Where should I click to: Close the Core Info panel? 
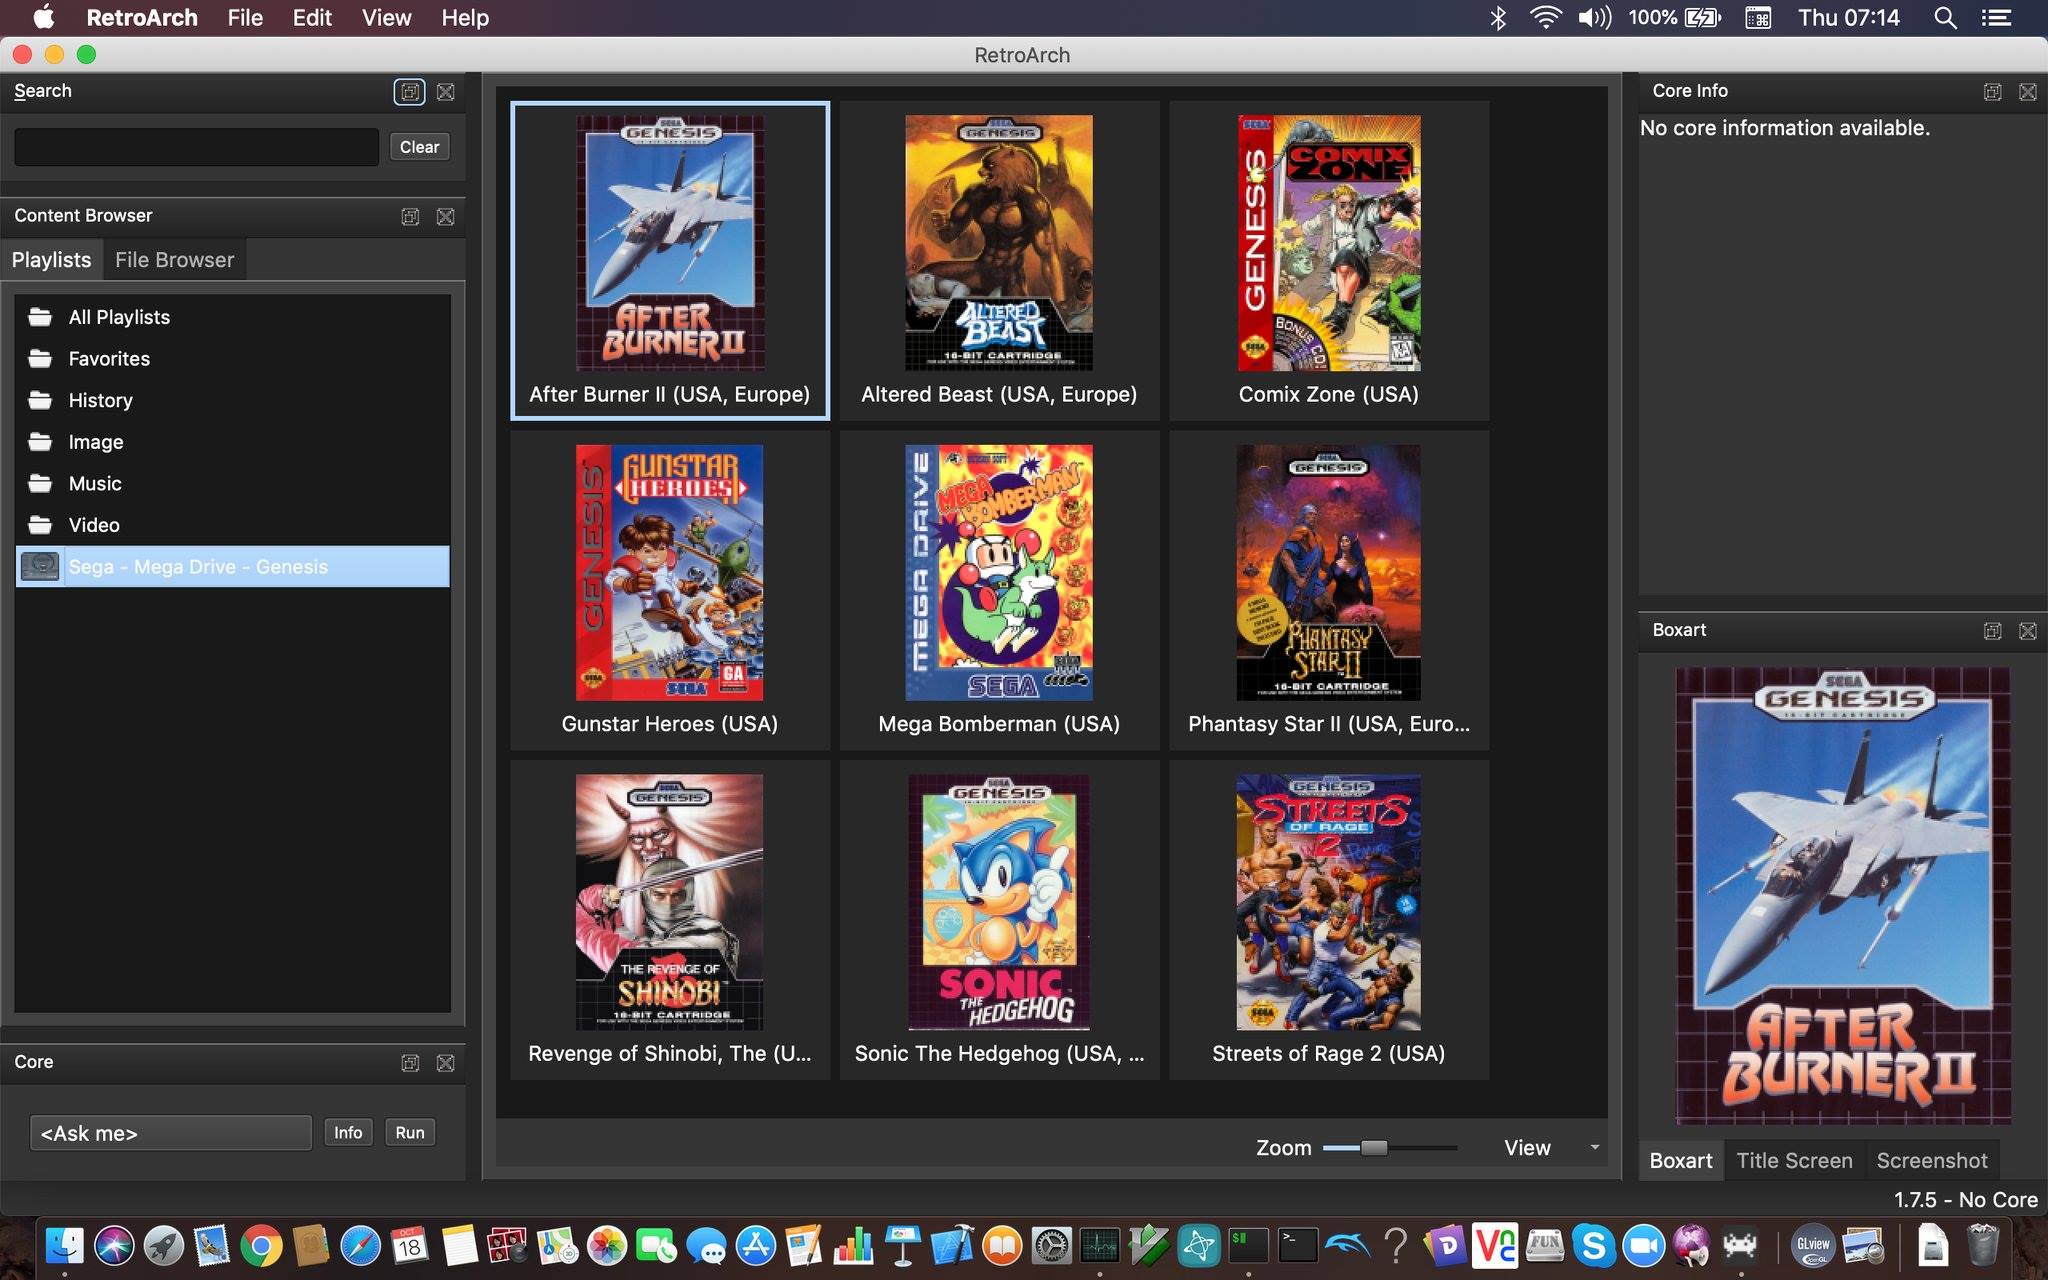2028,92
